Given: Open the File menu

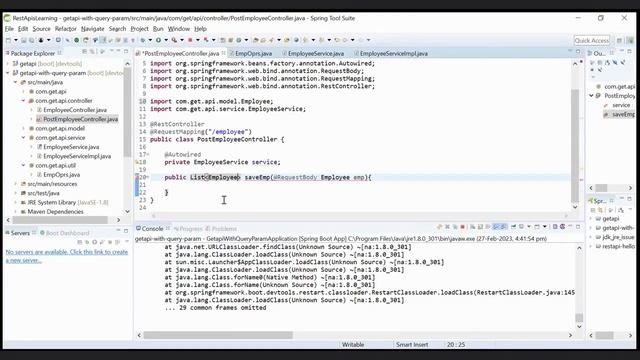Looking at the screenshot, I should tap(9, 29).
